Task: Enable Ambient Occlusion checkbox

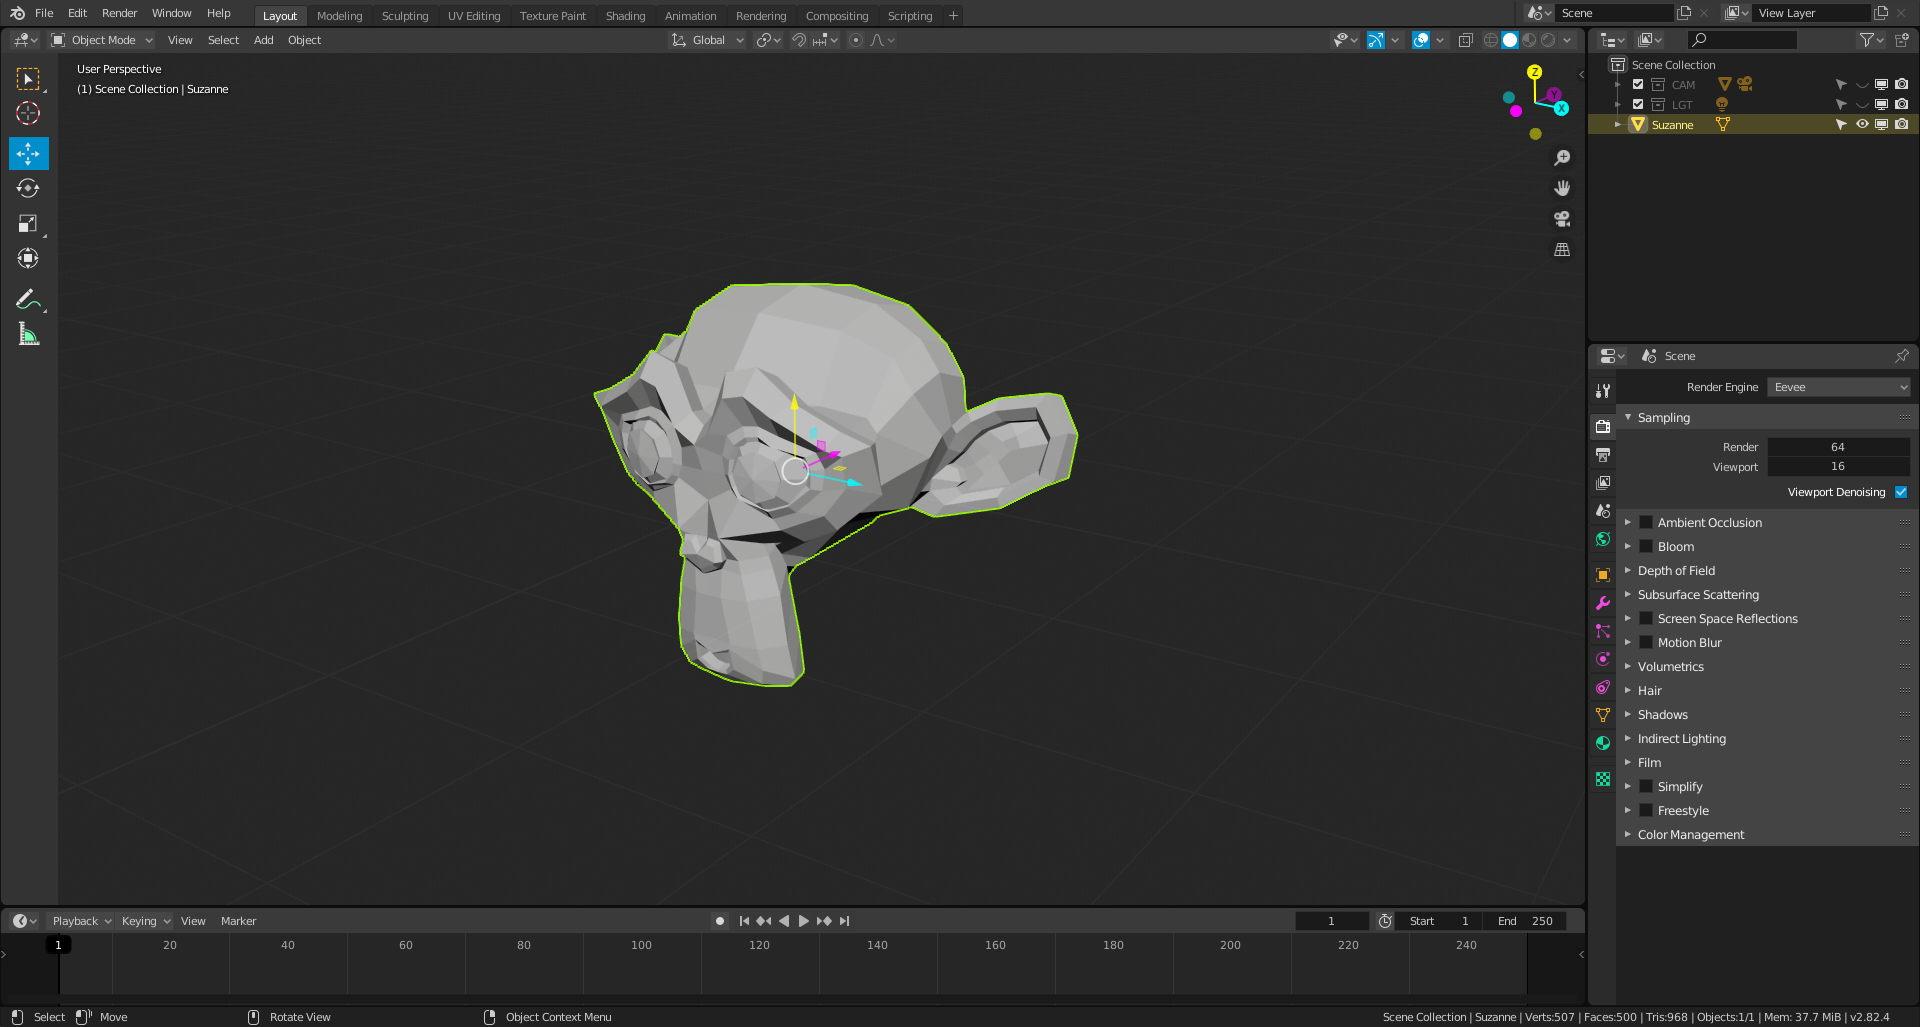Action: (1646, 523)
